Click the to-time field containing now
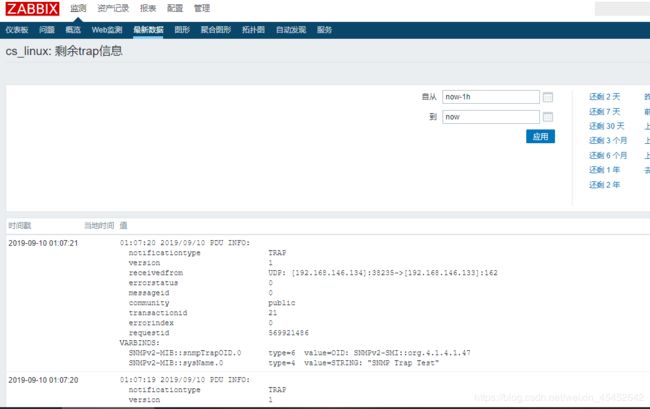This screenshot has height=409, width=650. [x=491, y=117]
